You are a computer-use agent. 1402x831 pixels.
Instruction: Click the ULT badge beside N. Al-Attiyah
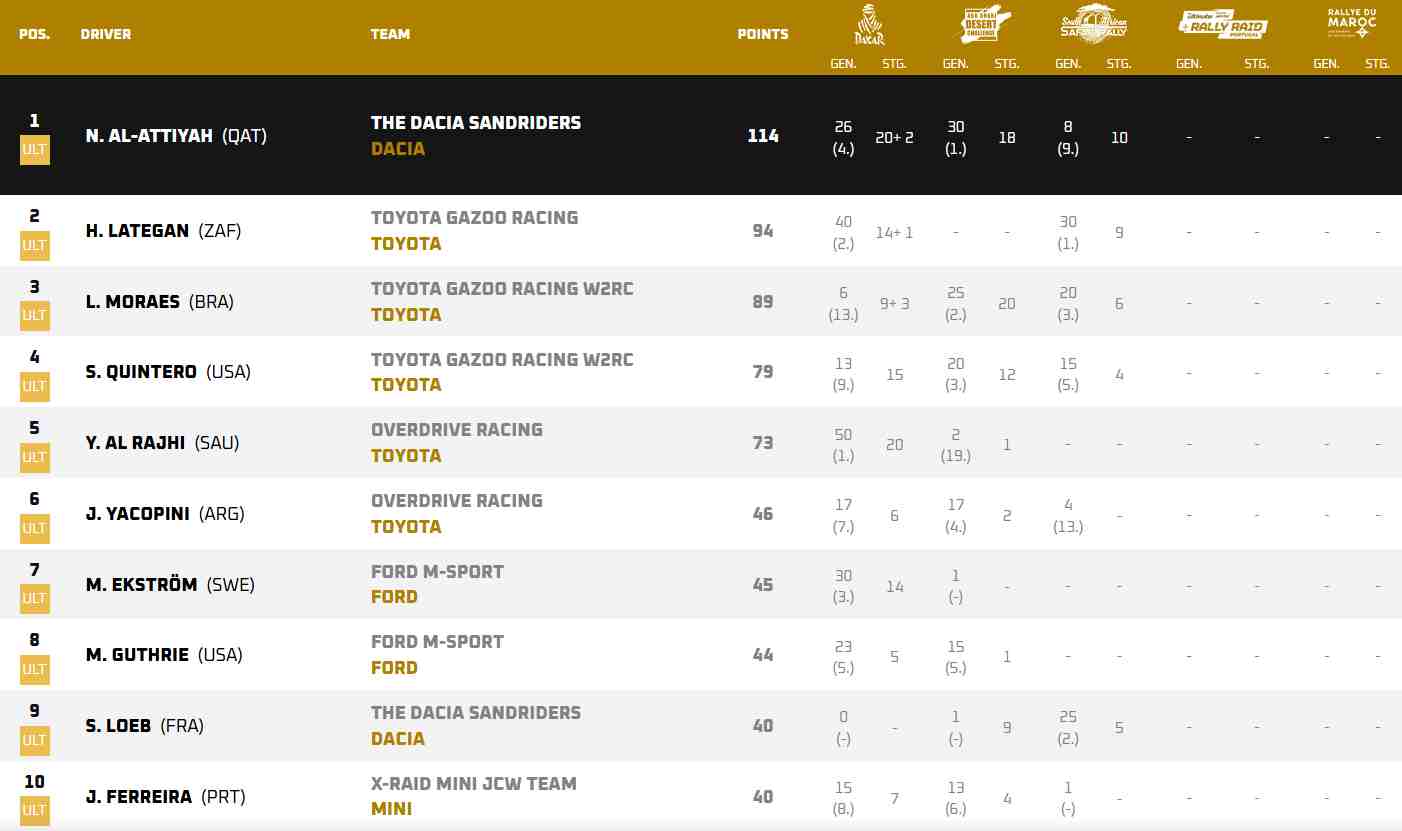click(34, 150)
